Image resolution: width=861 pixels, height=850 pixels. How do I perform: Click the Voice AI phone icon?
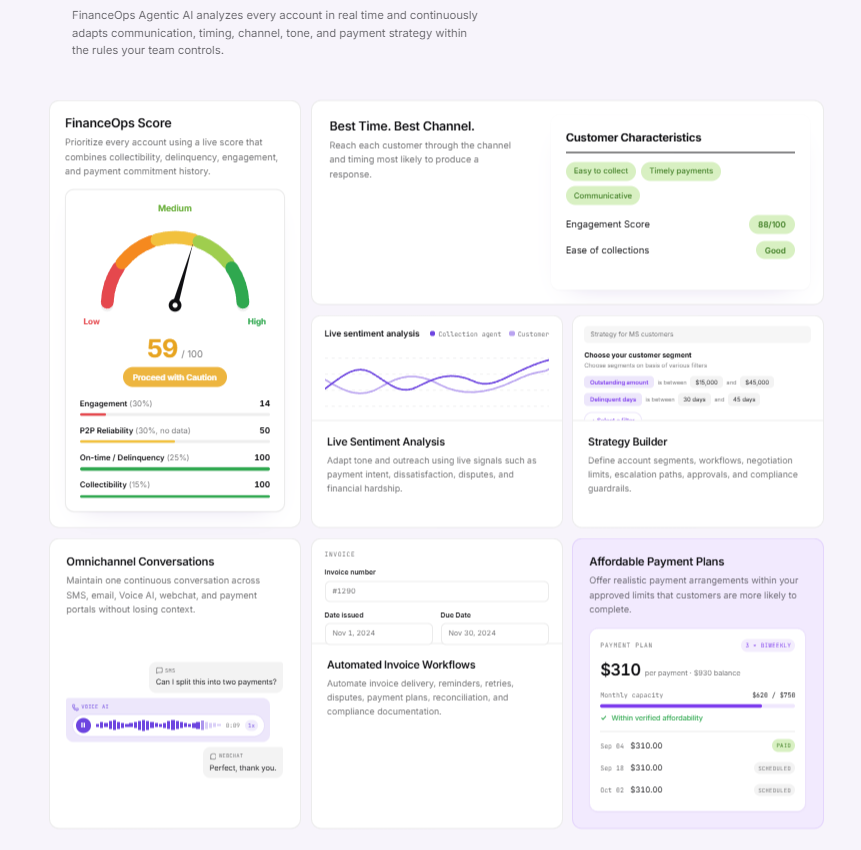(x=75, y=707)
